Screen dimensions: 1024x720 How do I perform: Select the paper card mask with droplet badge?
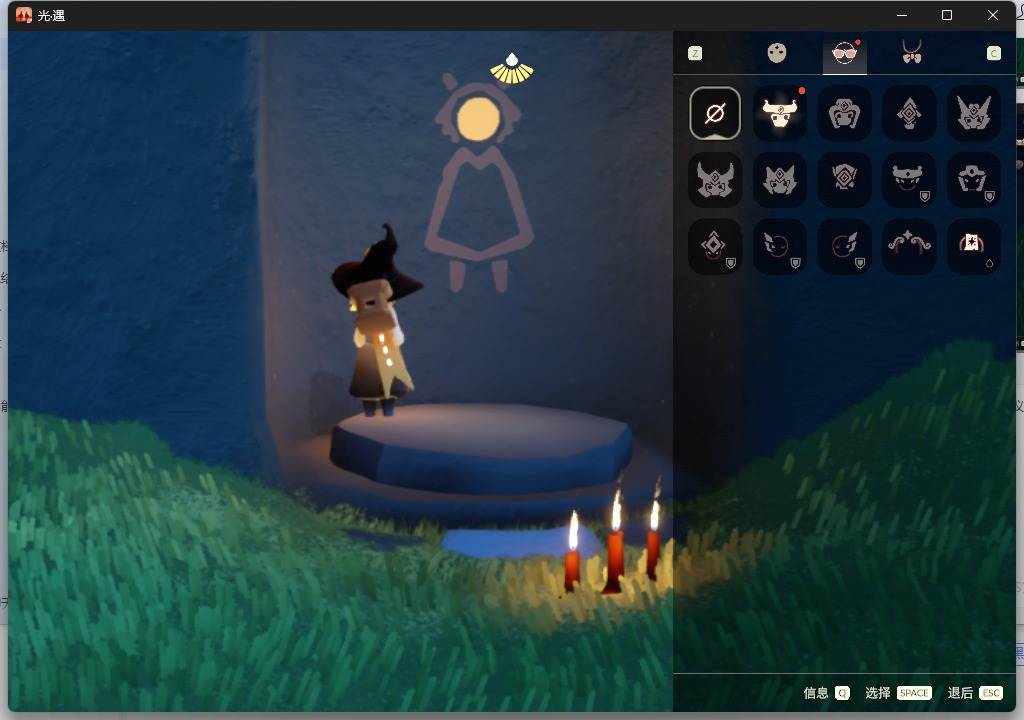(x=973, y=246)
